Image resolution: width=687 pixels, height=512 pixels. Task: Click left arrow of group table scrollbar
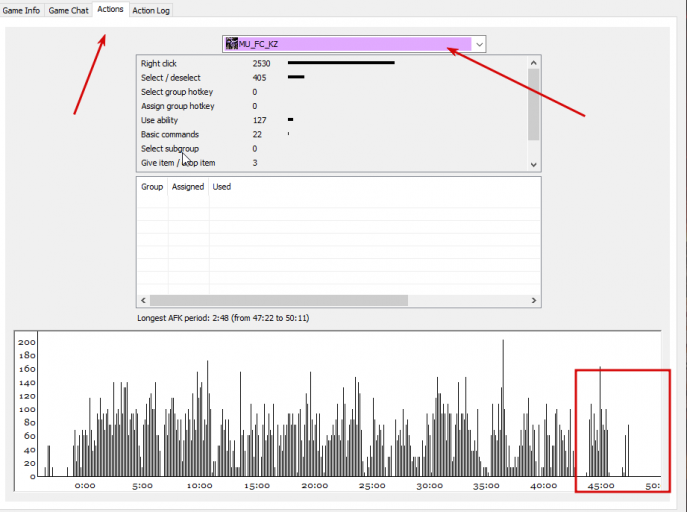pos(143,300)
